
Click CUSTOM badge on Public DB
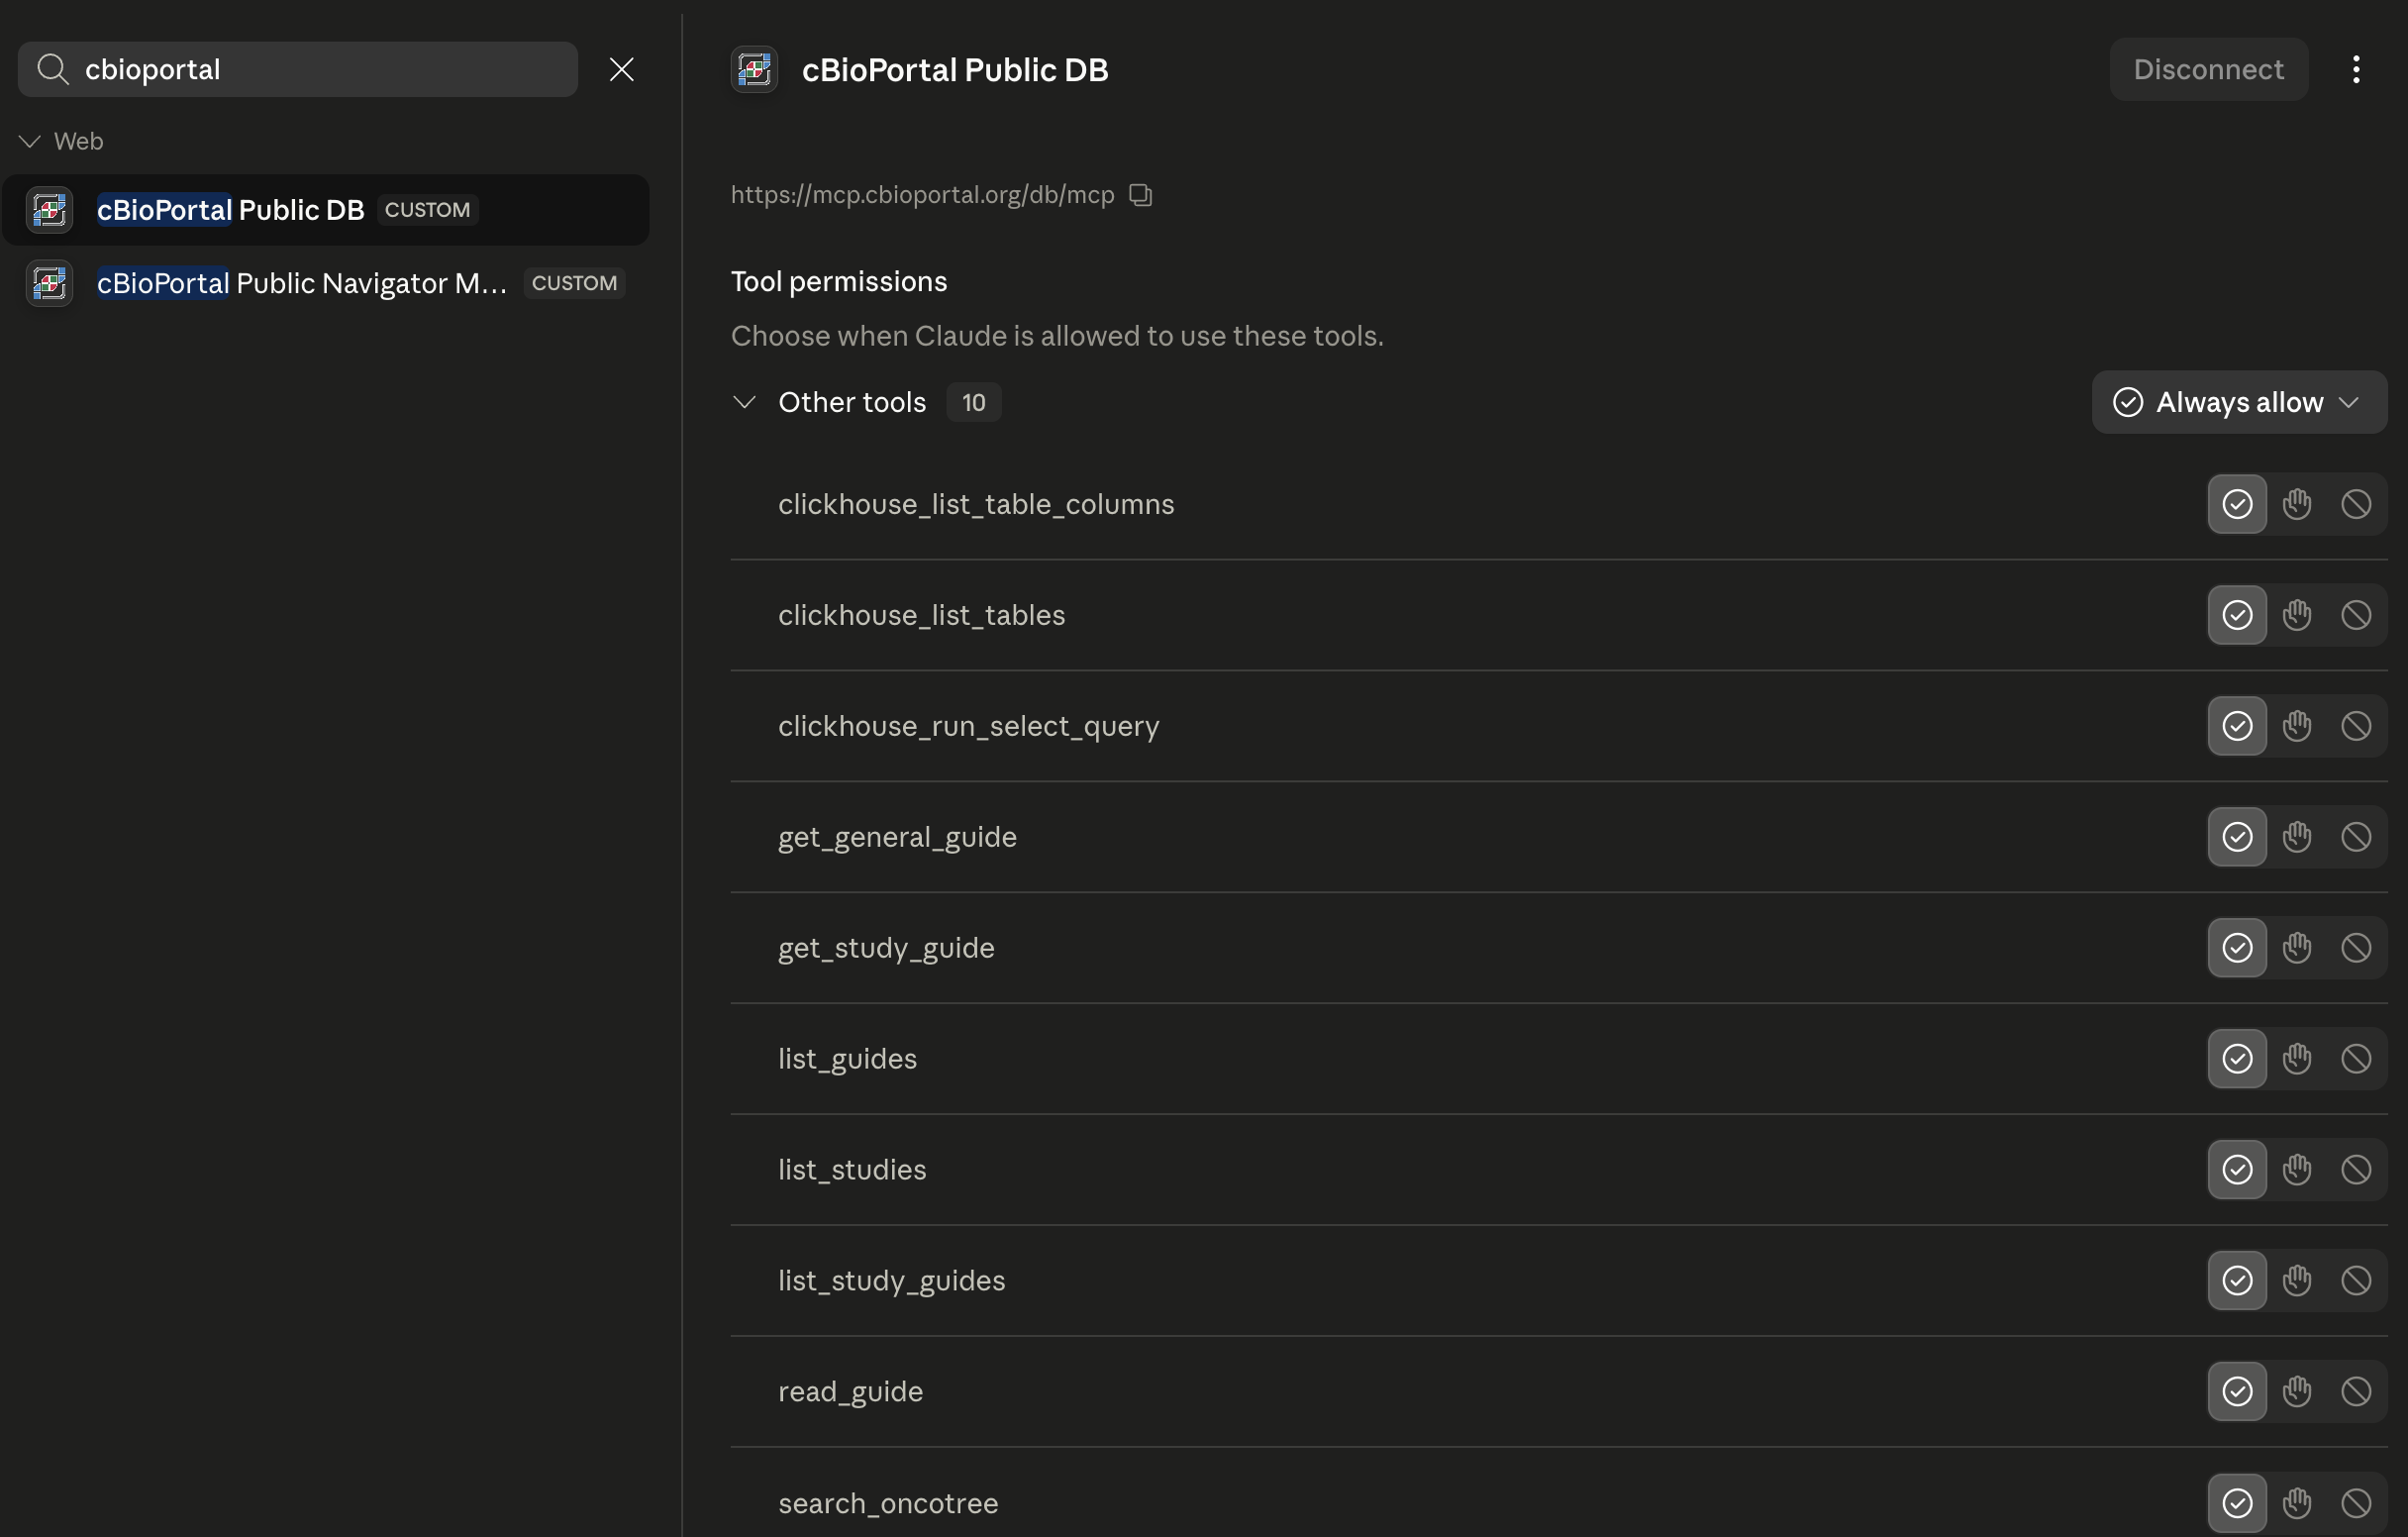[427, 210]
